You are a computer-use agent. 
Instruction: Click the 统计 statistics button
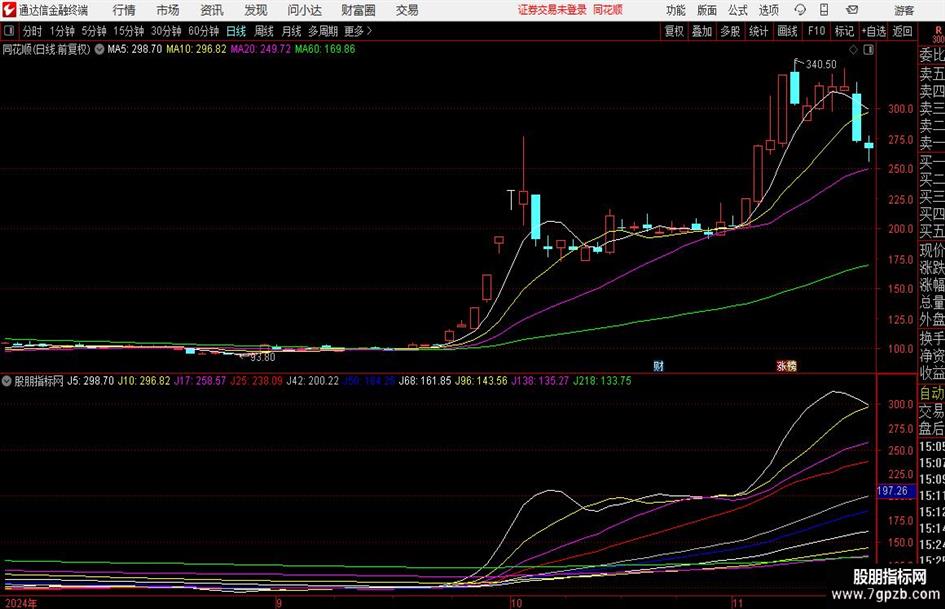758,31
